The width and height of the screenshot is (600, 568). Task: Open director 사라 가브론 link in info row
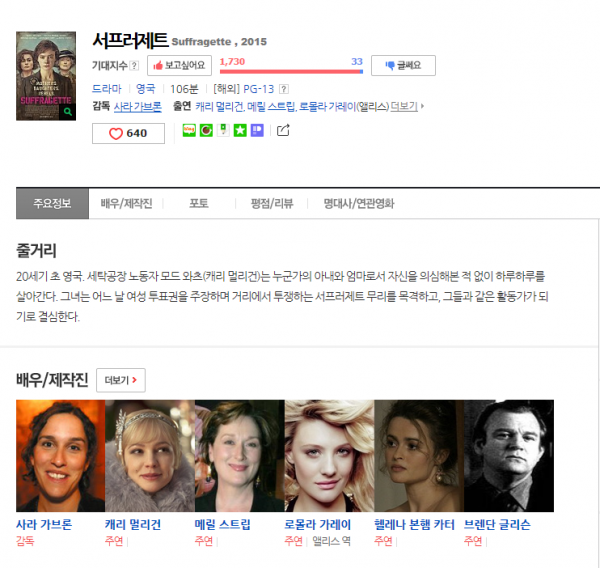137,105
